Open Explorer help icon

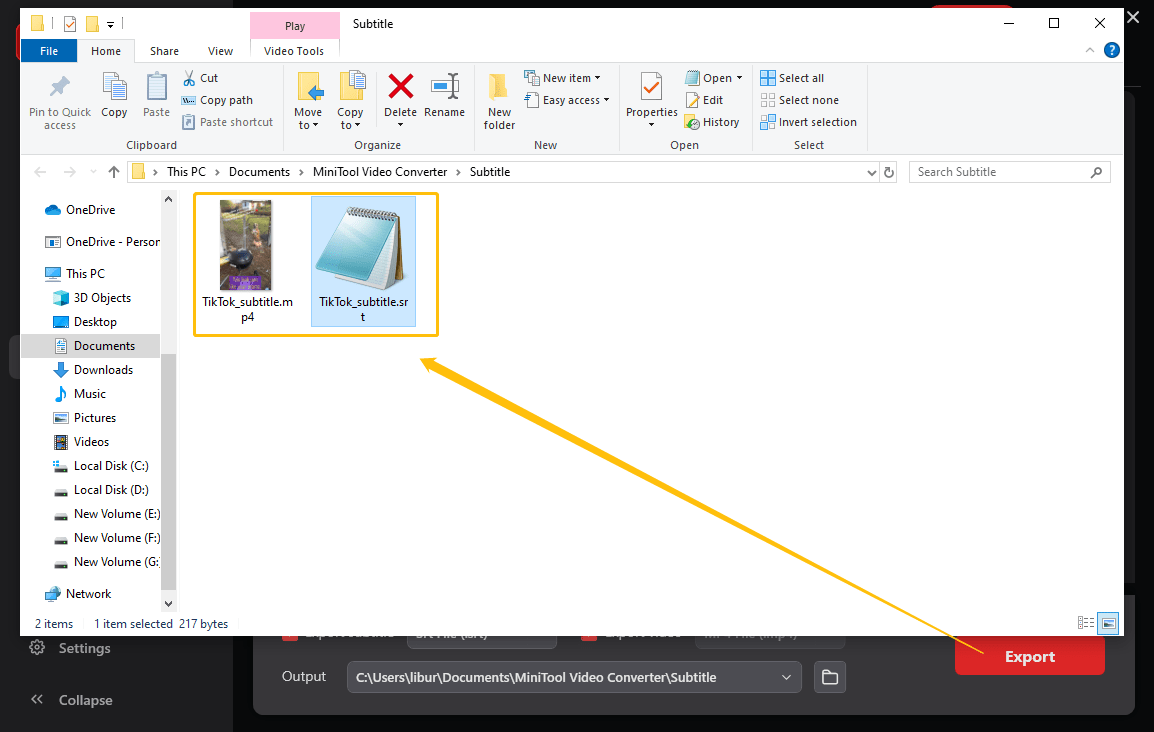(x=1112, y=50)
